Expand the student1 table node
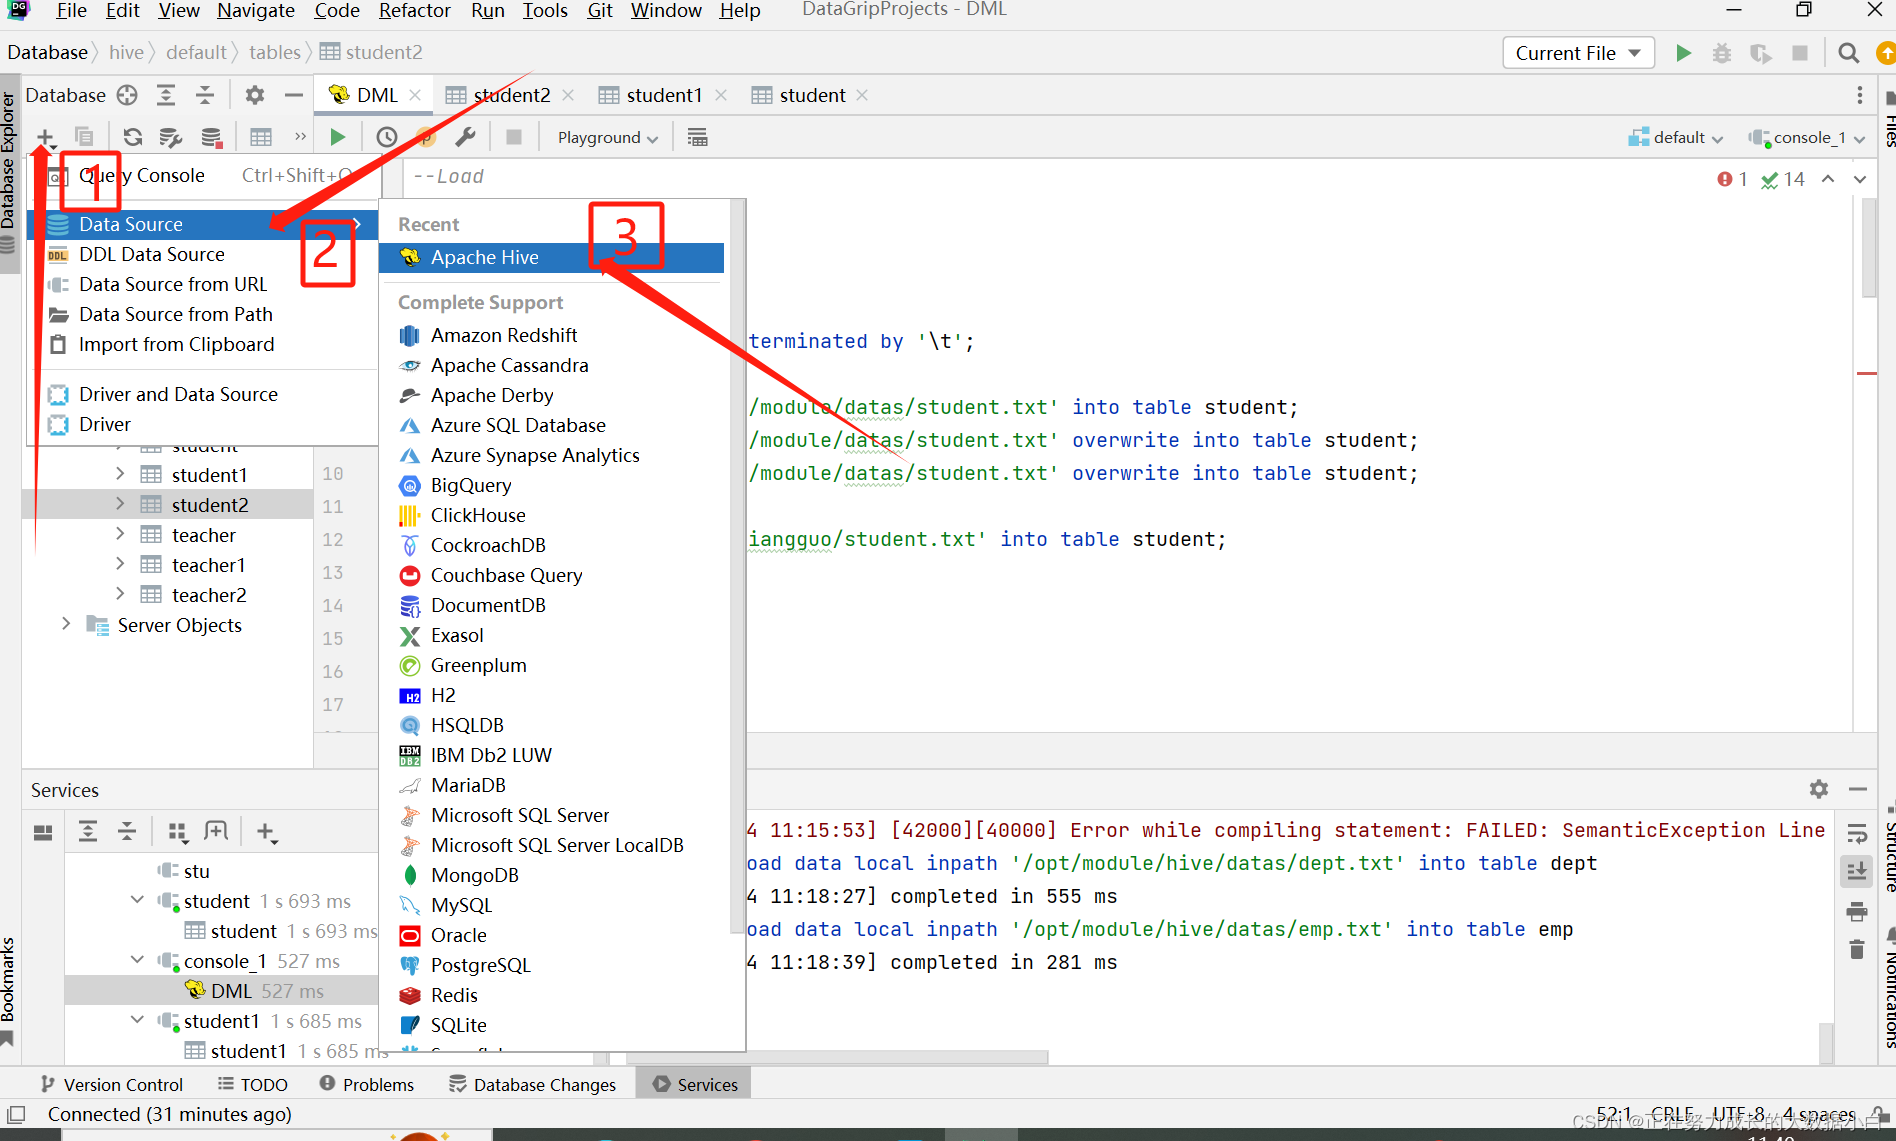This screenshot has width=1896, height=1141. tap(120, 473)
